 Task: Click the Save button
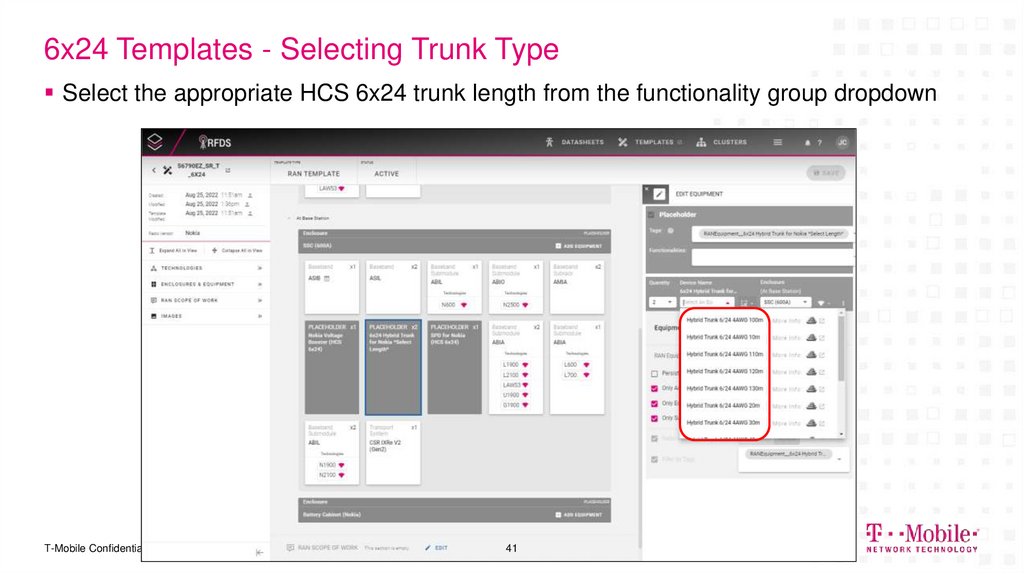[825, 172]
